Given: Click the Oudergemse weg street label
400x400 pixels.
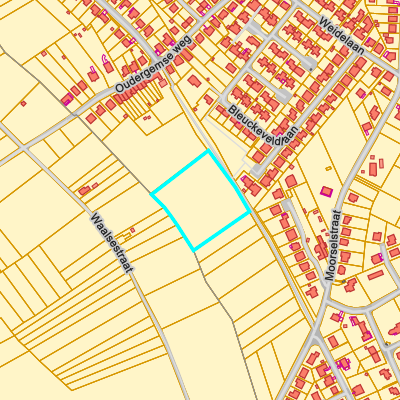Looking at the screenshot, I should (x=154, y=65).
